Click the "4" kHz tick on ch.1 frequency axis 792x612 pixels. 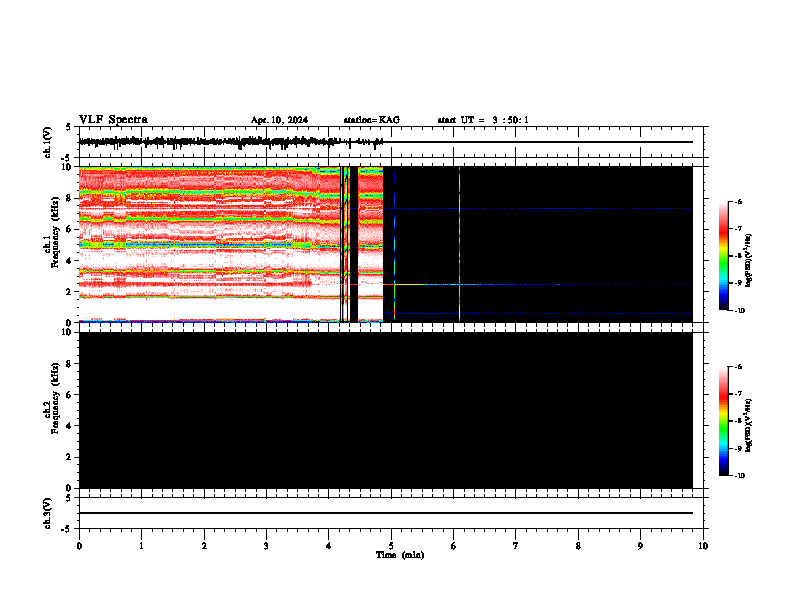[x=70, y=261]
